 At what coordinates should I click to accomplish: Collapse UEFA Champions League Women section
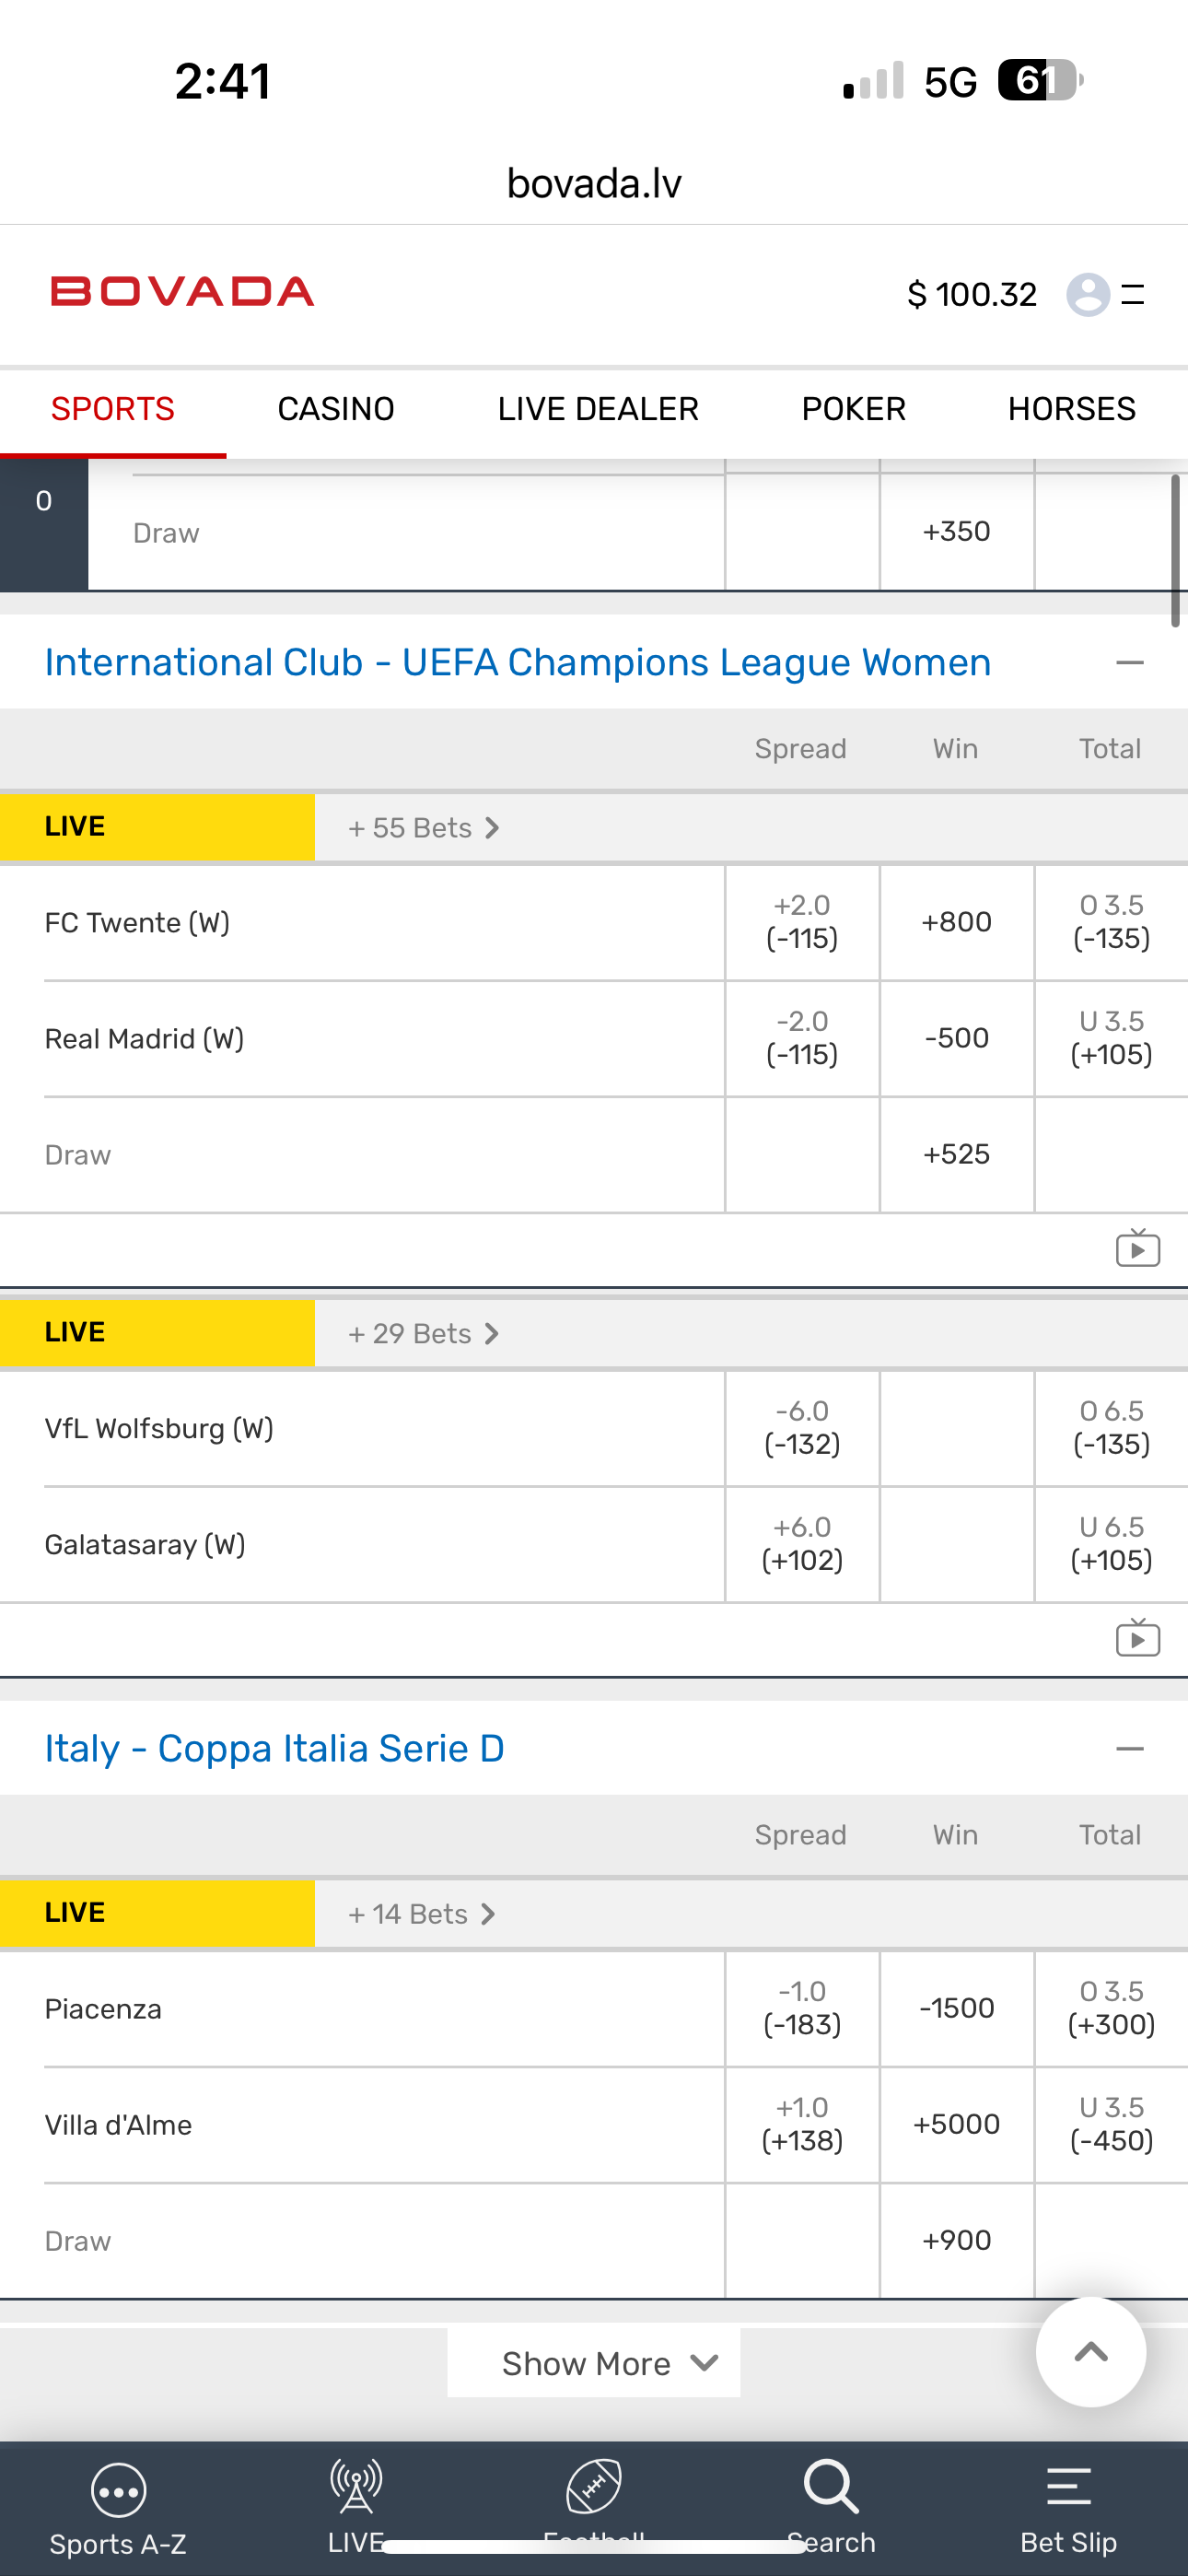coord(1129,663)
